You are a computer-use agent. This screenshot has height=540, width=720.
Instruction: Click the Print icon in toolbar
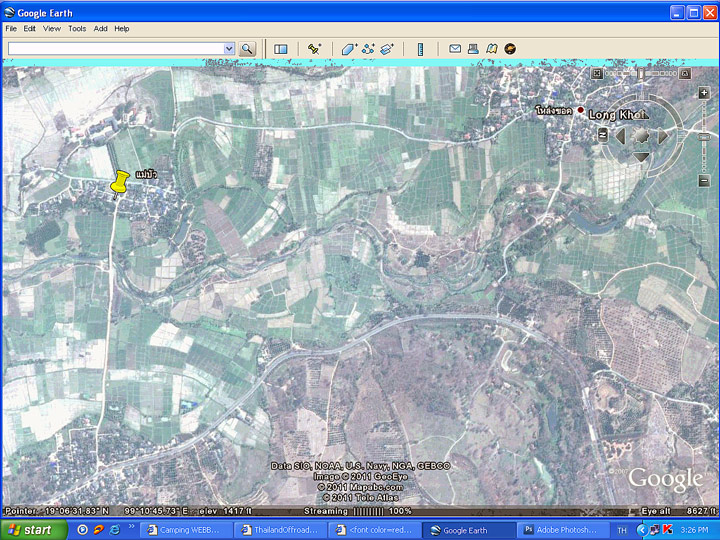(473, 48)
